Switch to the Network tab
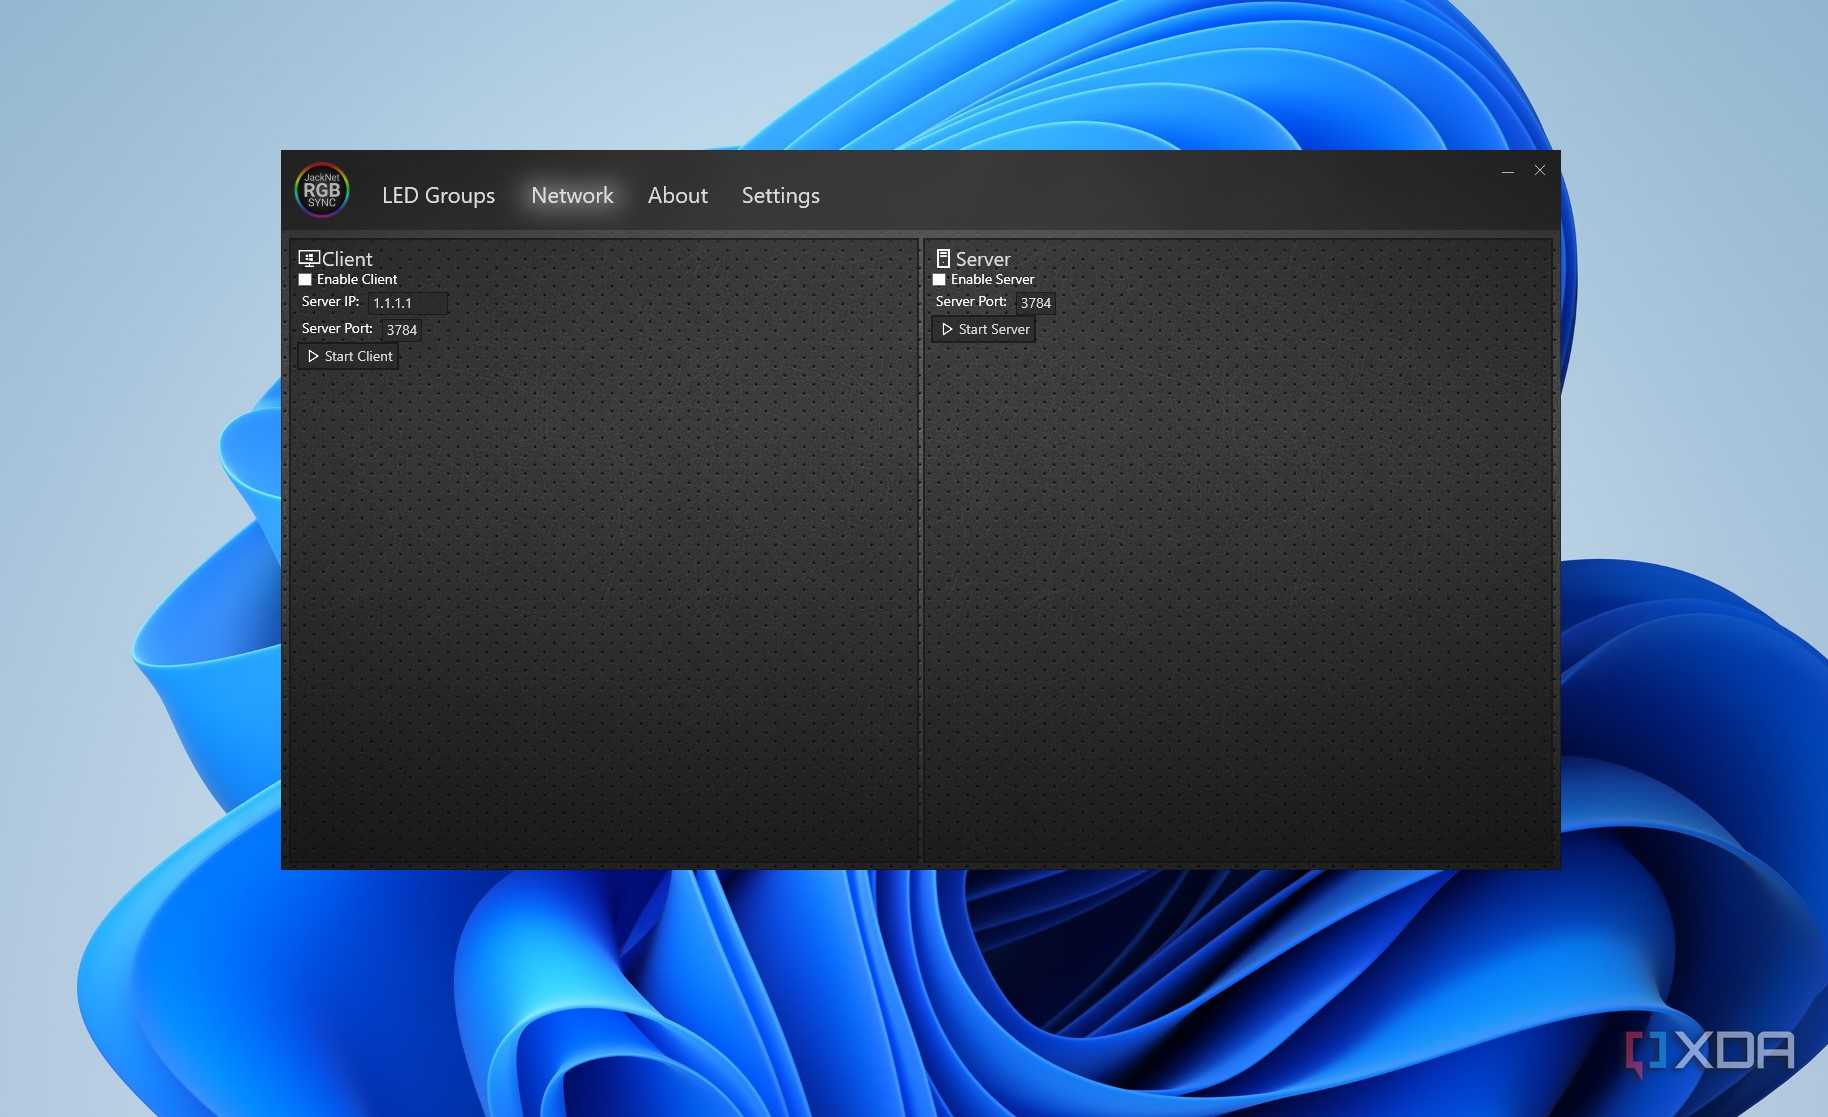Screen dimensions: 1828x1117 [572, 196]
